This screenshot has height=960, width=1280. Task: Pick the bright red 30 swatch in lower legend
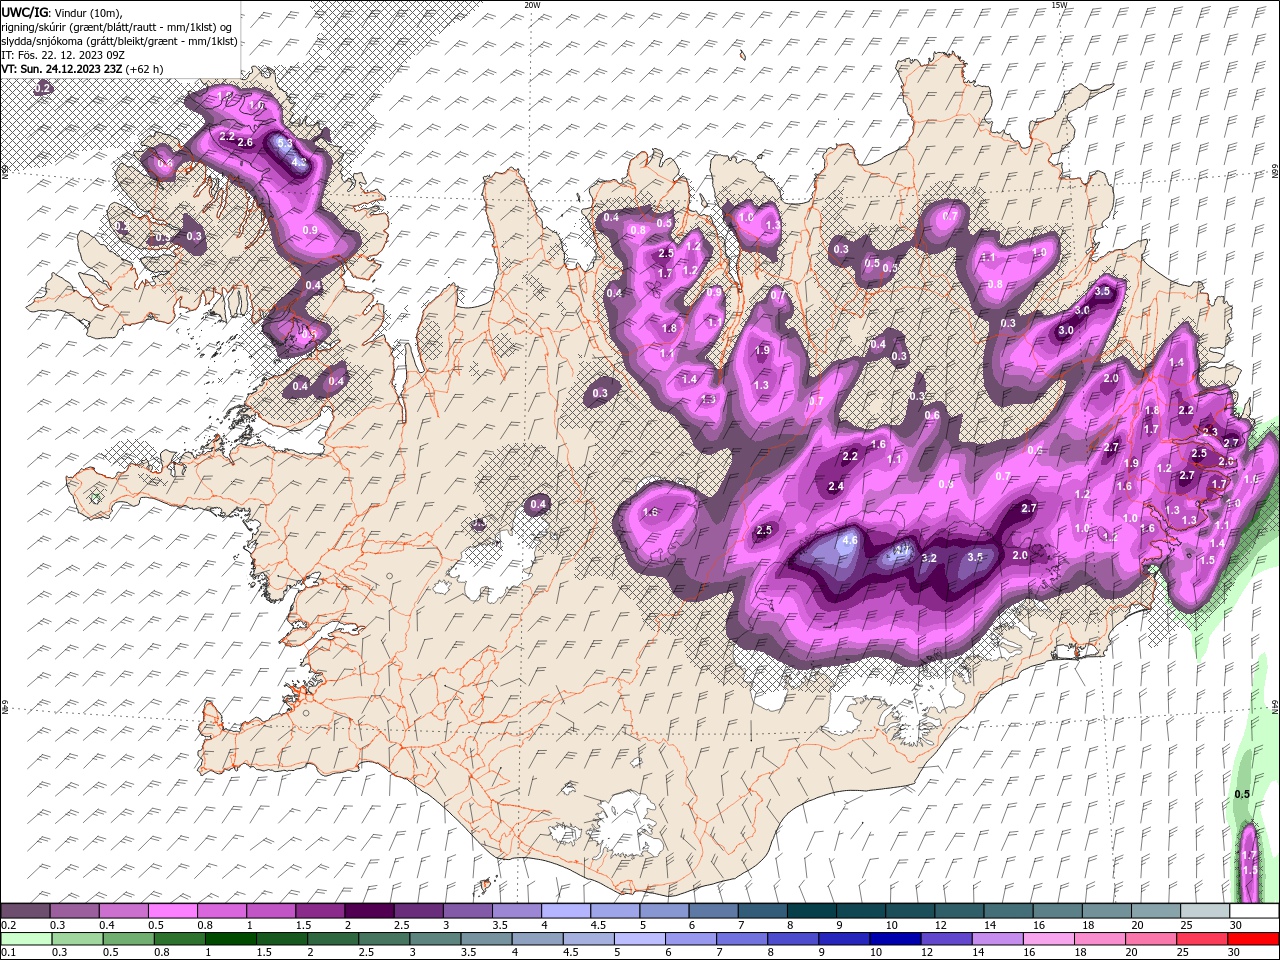tap(1253, 939)
